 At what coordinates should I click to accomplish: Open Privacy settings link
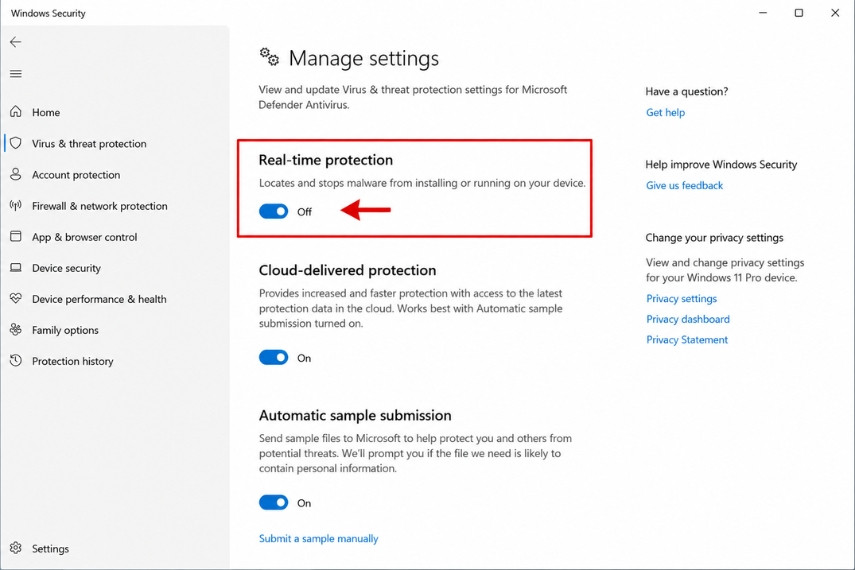pos(681,298)
